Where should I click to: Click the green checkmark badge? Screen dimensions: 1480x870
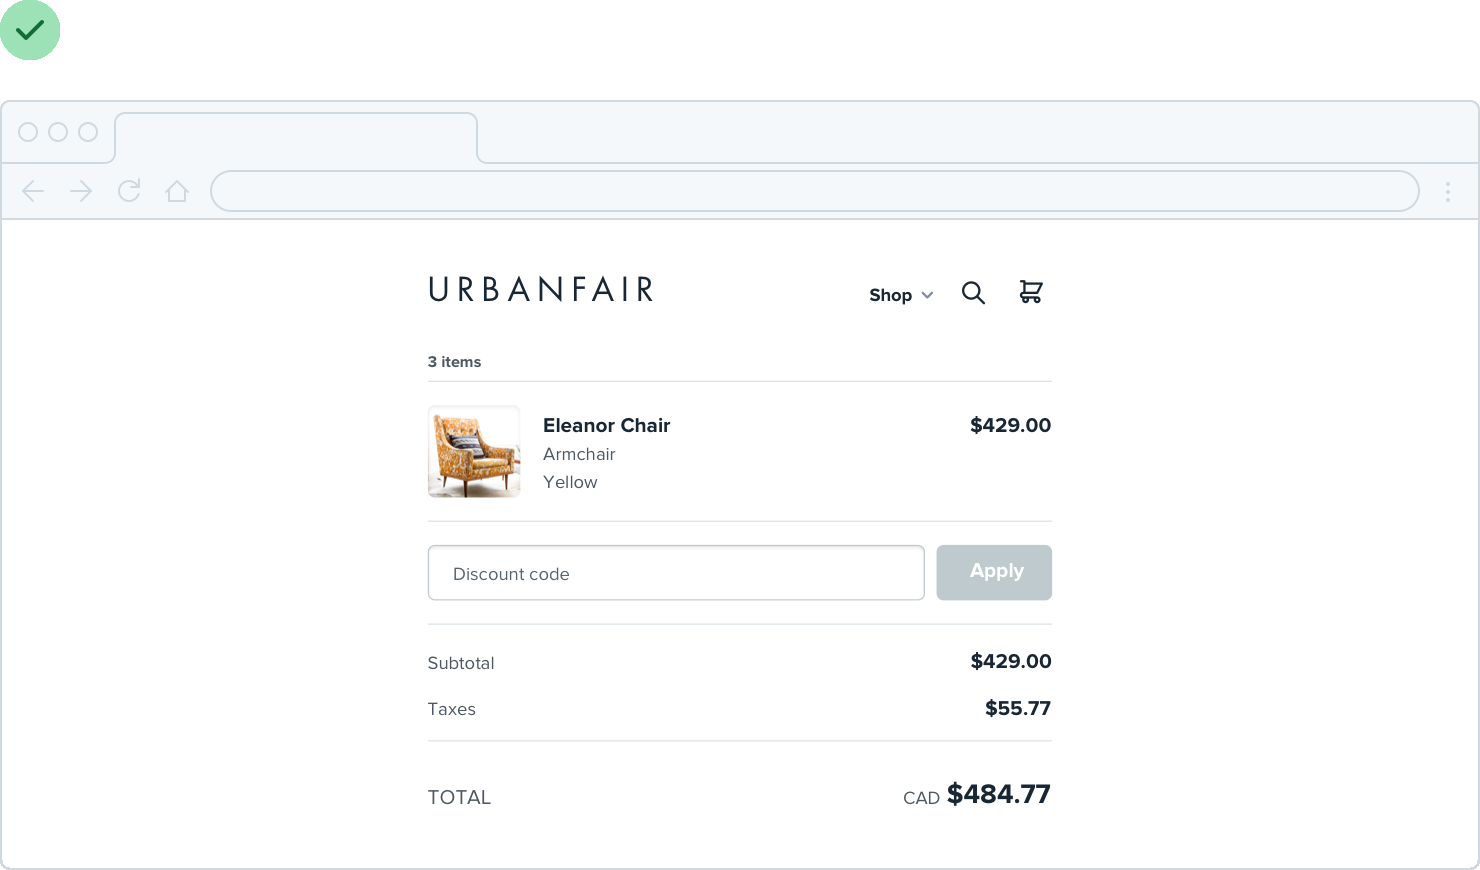tap(30, 30)
